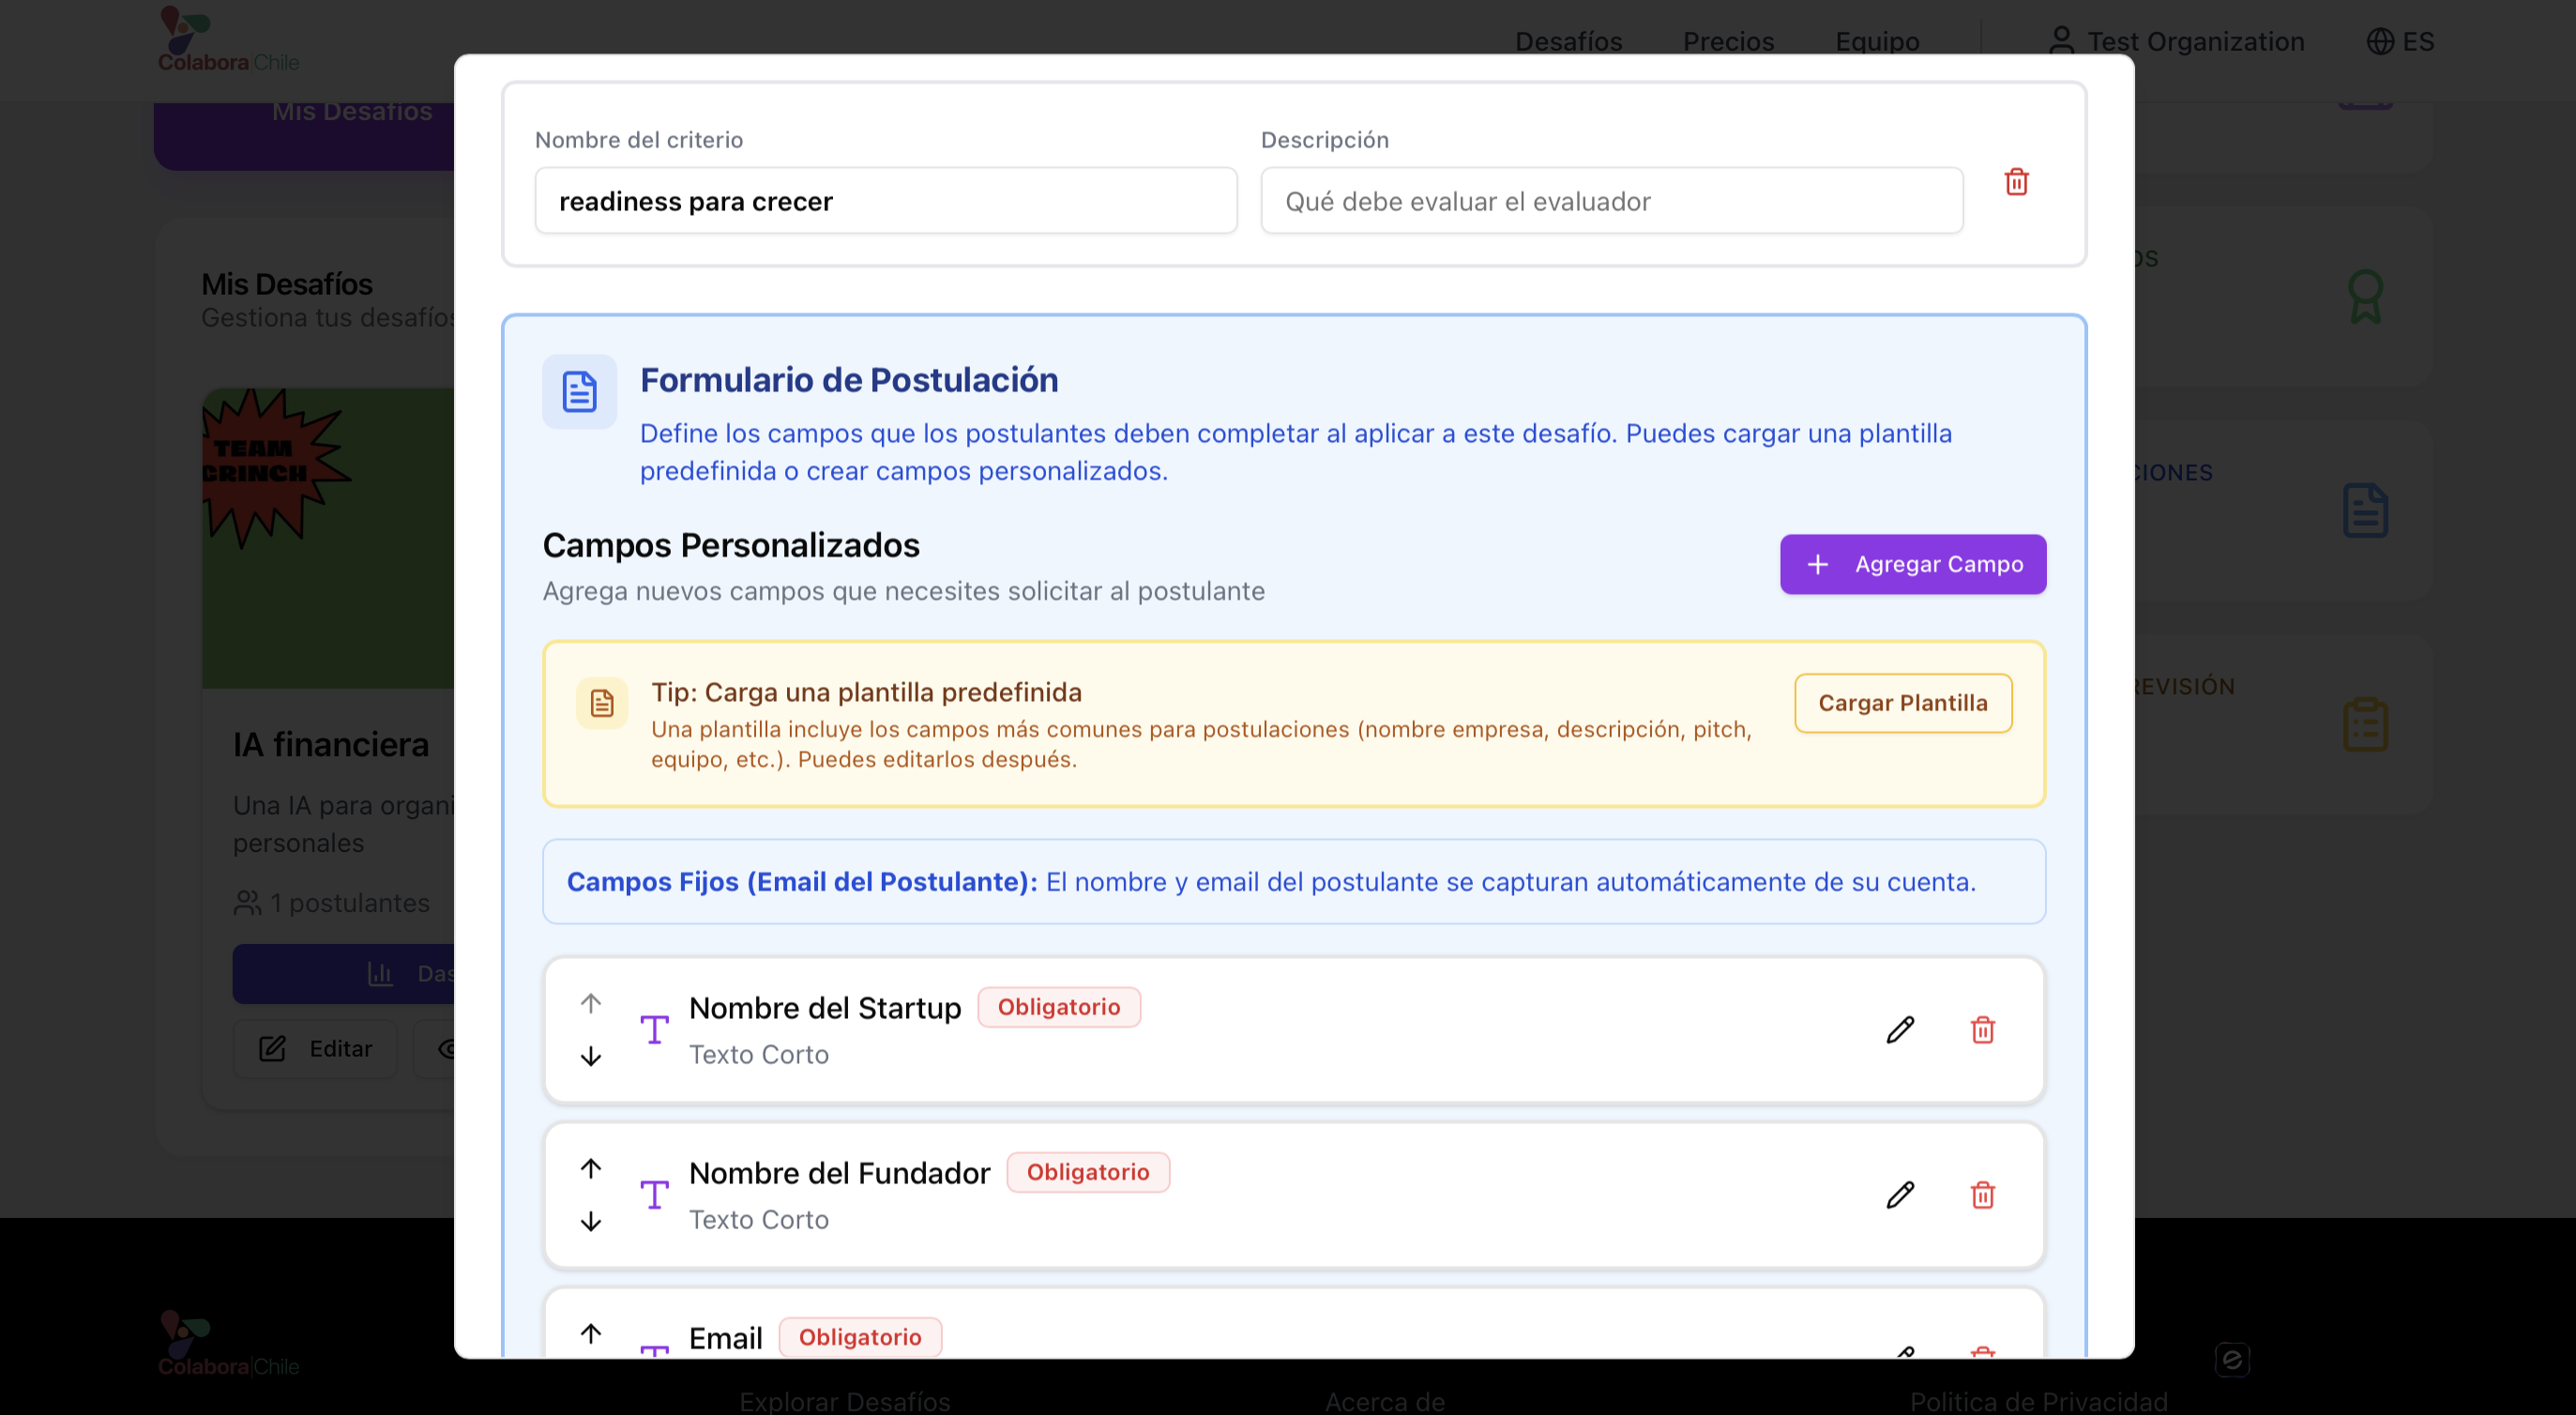Click the blue document icon in stats card
2576x1415 pixels.
[2365, 511]
